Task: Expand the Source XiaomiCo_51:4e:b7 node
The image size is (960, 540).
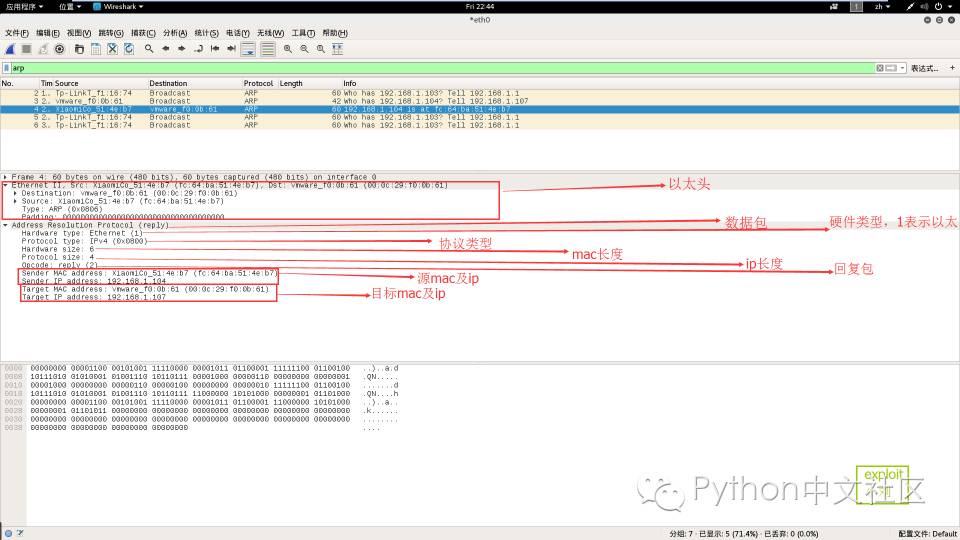Action: pyautogui.click(x=15, y=201)
